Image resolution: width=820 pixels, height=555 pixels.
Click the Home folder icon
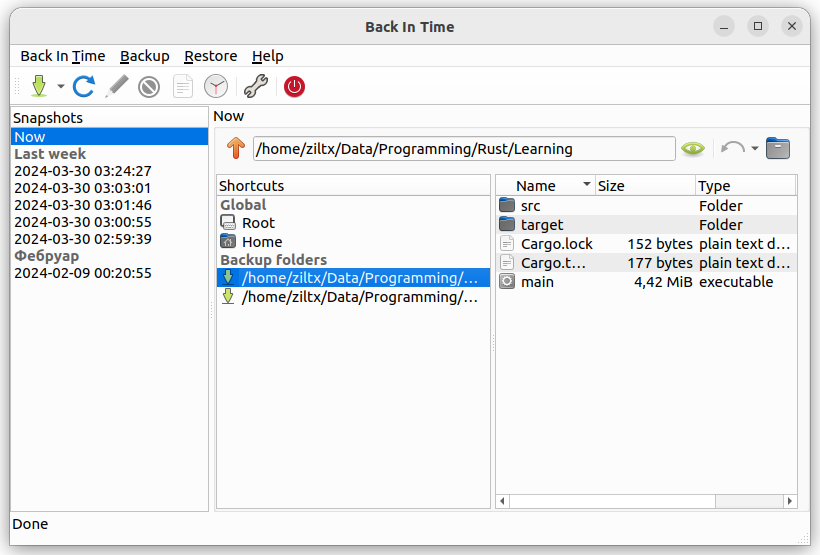click(228, 241)
